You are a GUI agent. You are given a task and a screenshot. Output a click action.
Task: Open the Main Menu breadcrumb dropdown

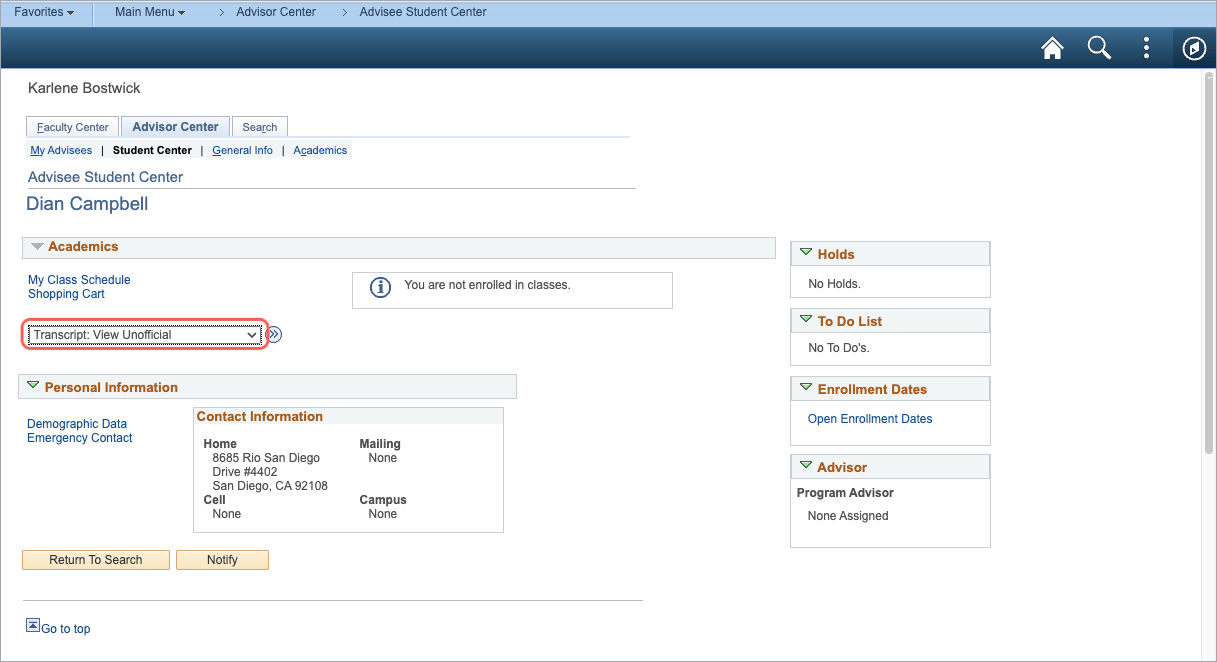(149, 12)
